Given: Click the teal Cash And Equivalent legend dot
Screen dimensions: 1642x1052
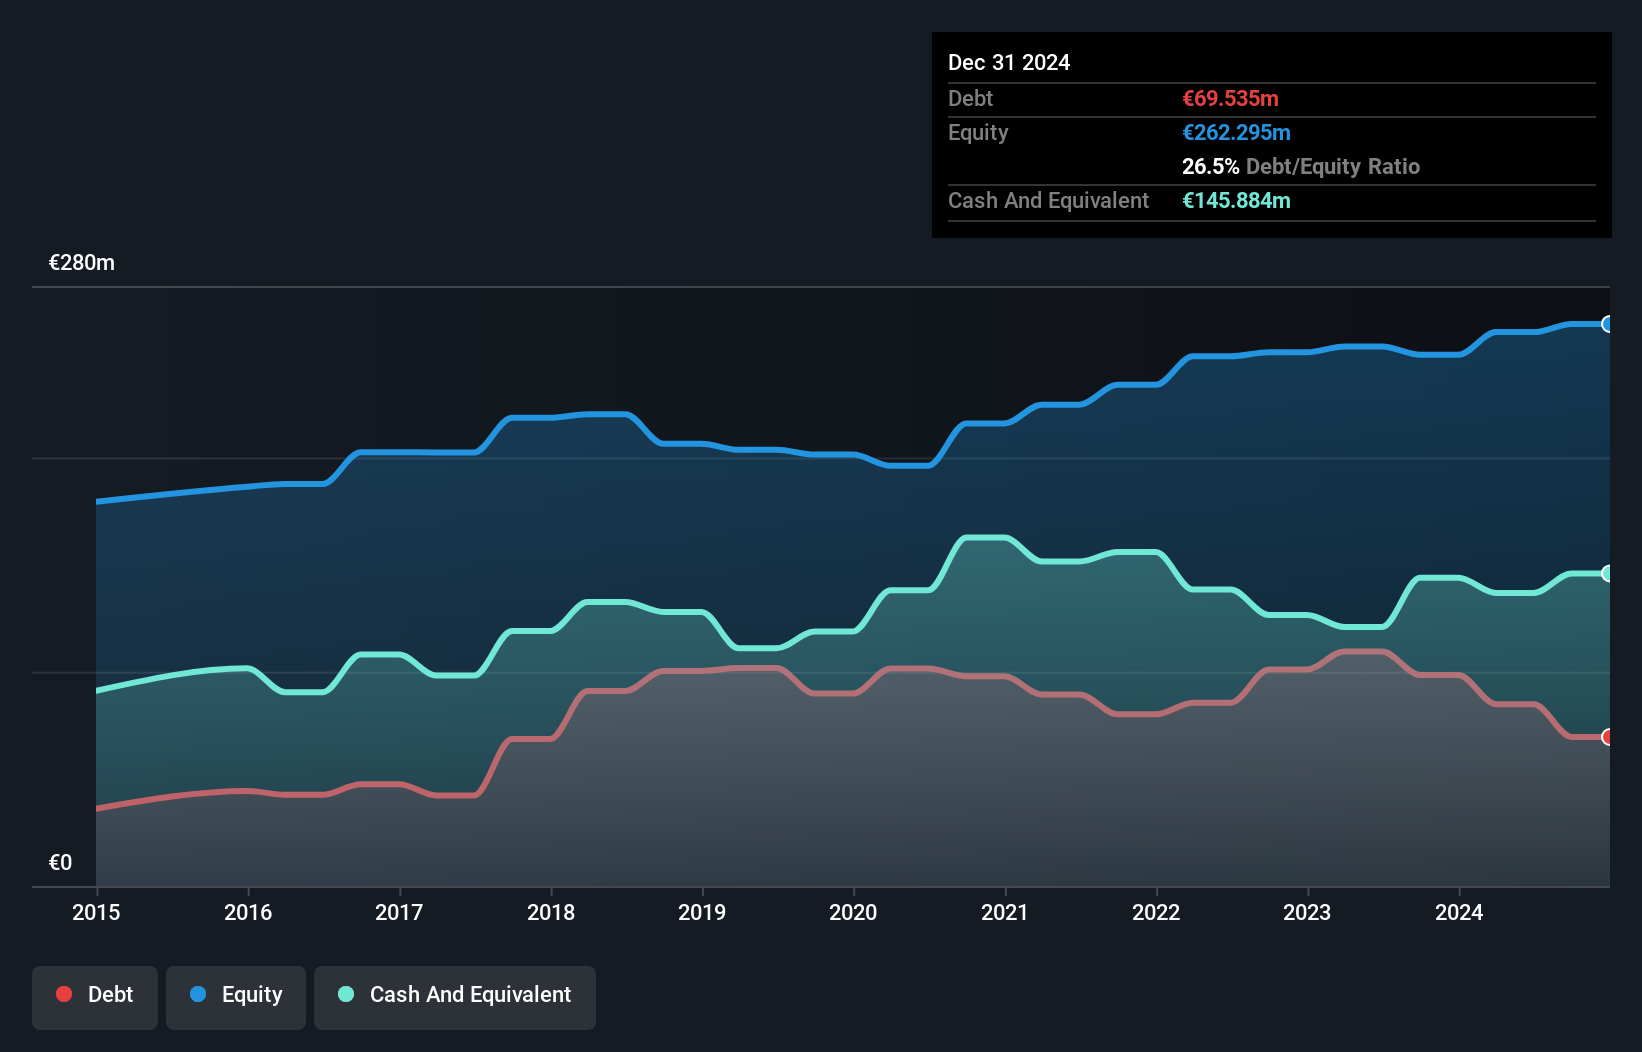Looking at the screenshot, I should coord(346,994).
